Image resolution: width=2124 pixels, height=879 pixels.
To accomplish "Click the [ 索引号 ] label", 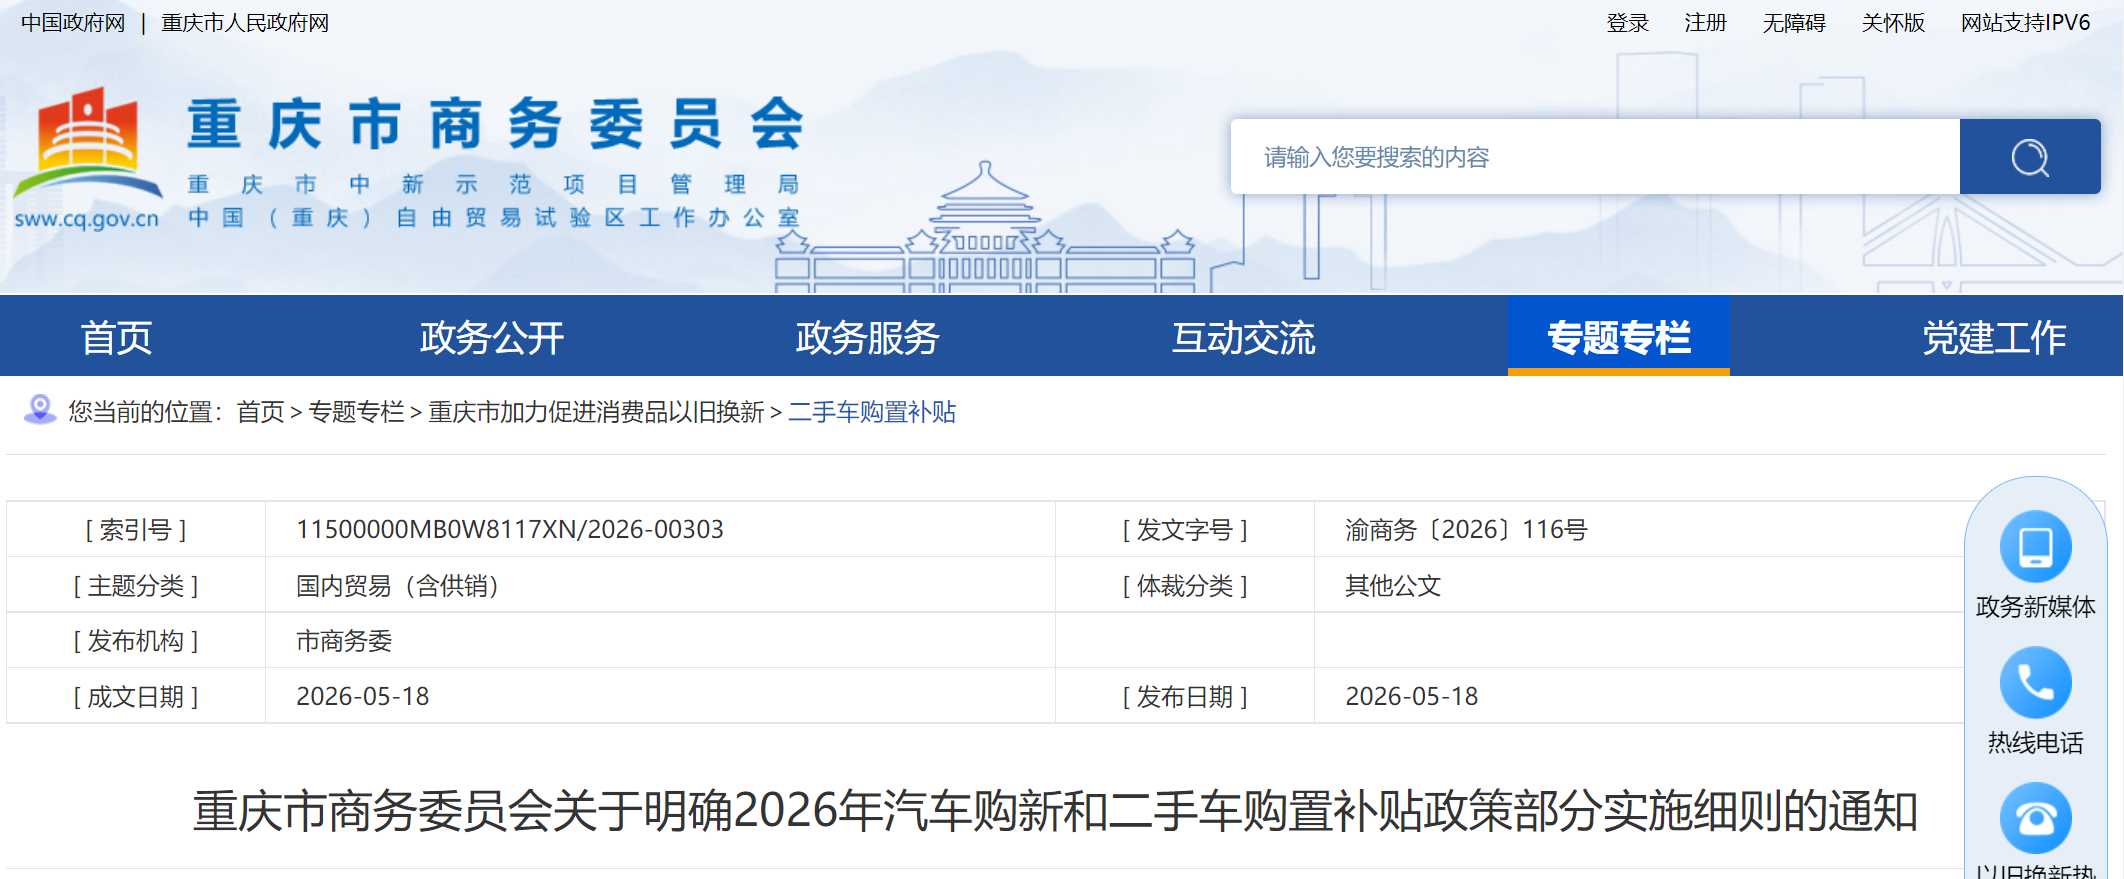I will point(136,529).
